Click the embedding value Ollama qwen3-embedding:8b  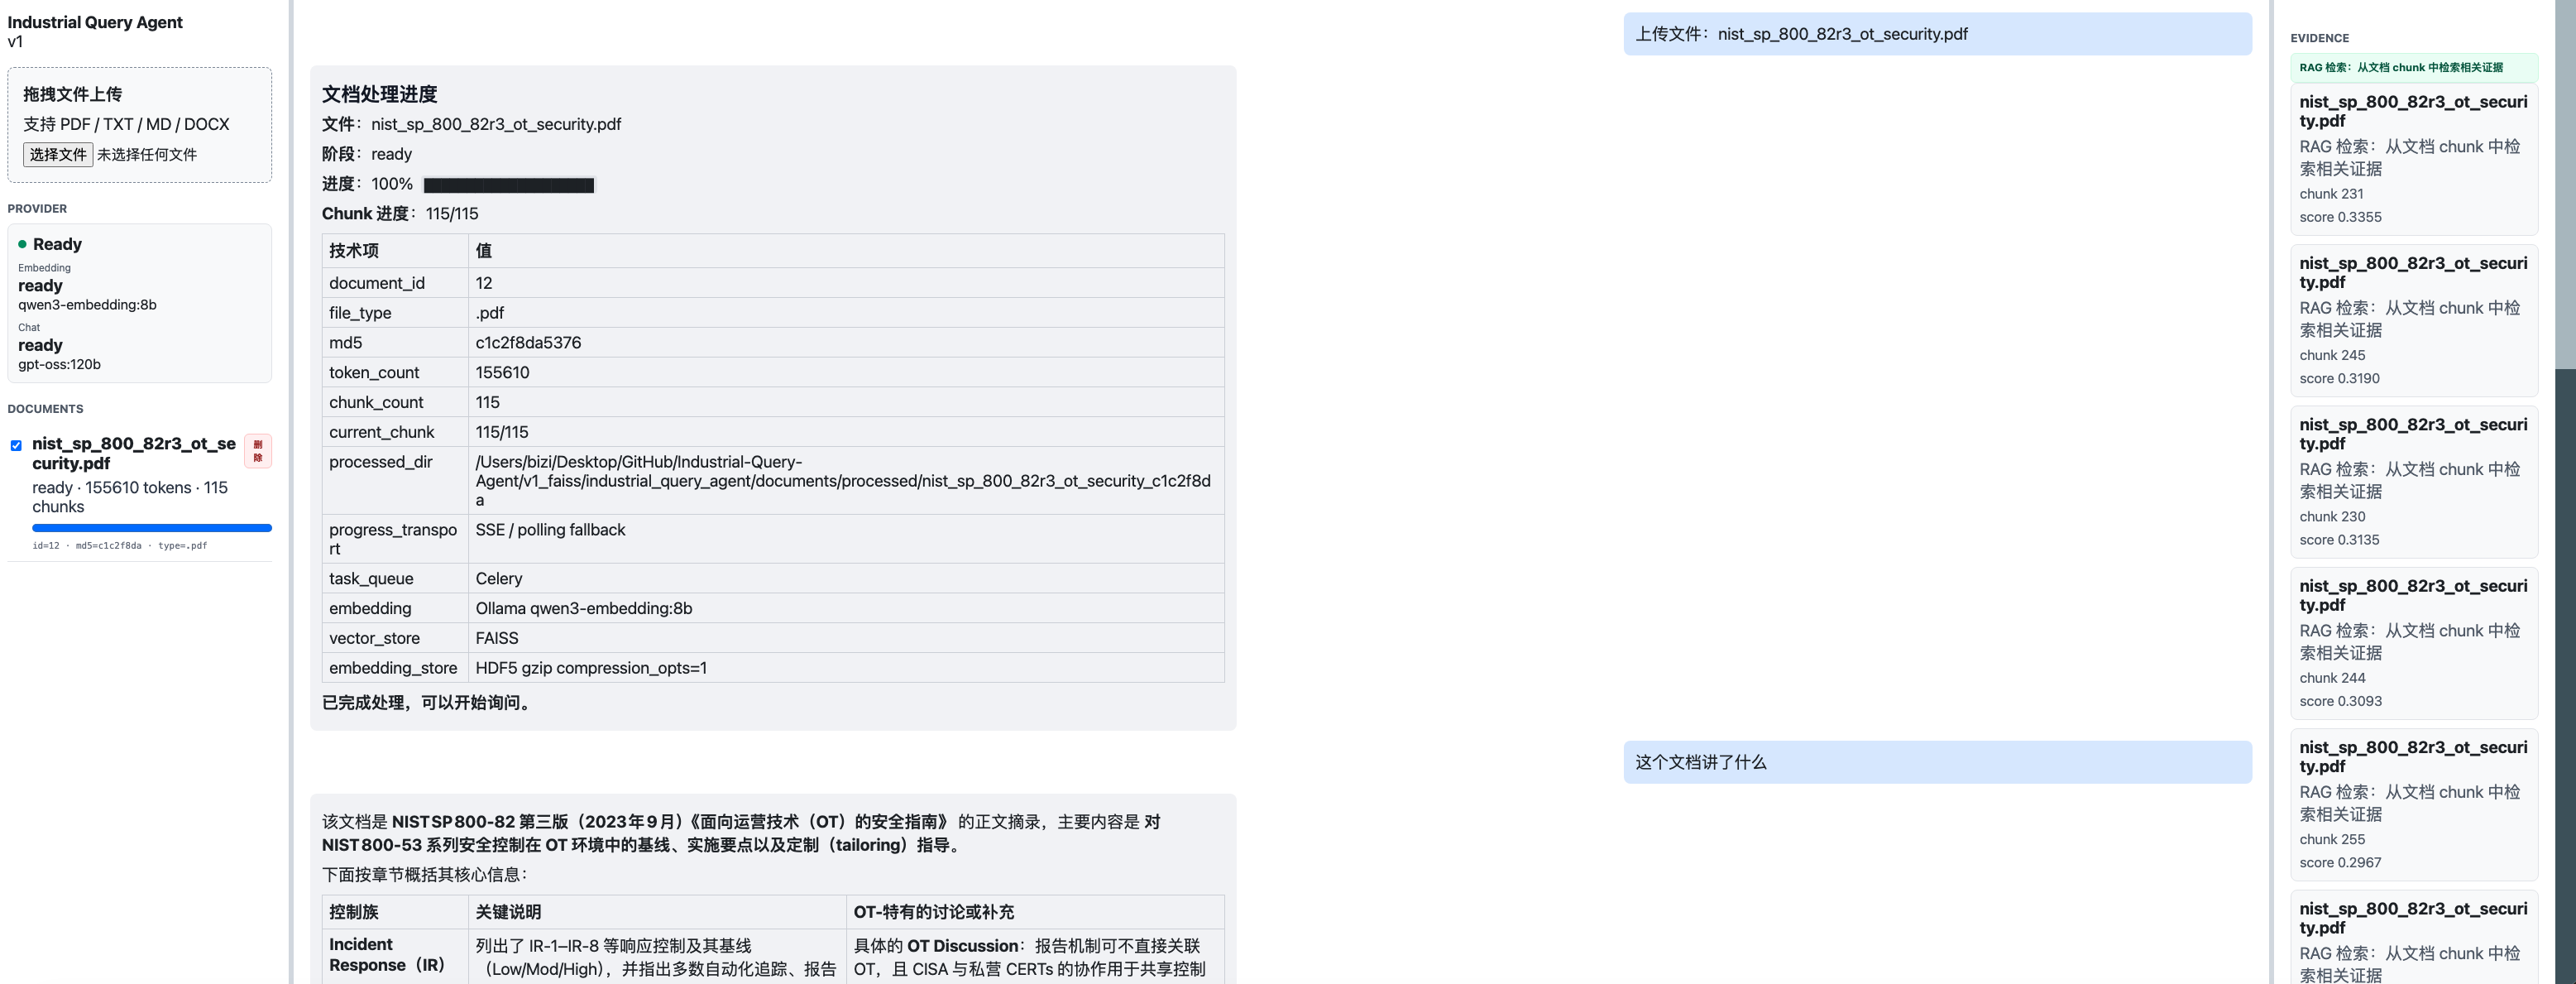[583, 608]
